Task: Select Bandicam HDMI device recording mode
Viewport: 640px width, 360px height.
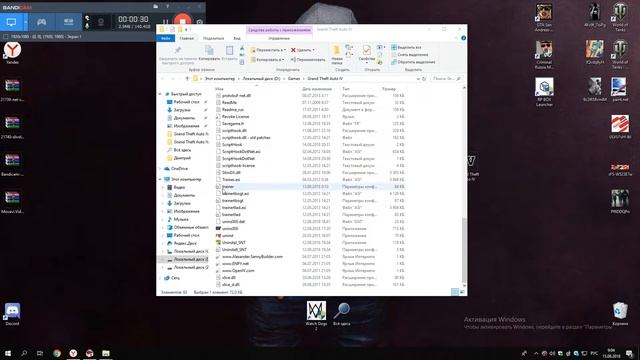Action: [x=68, y=22]
